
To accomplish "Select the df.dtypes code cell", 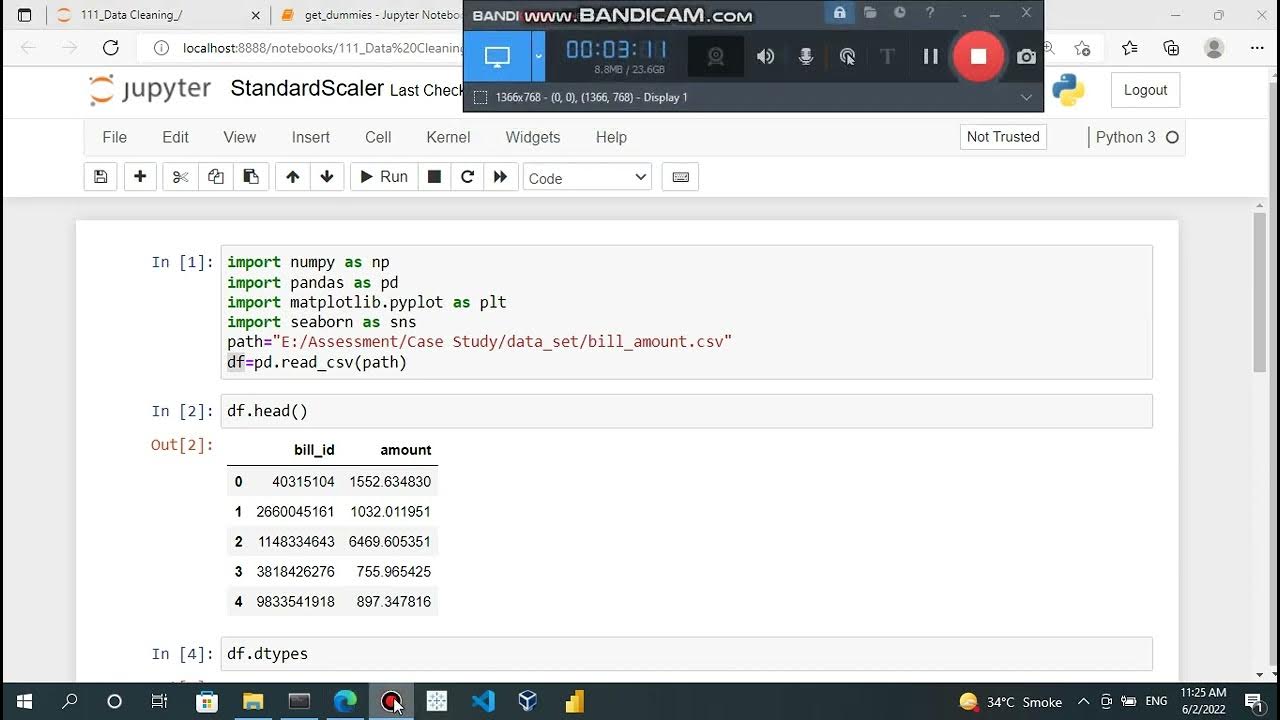I will [x=686, y=653].
